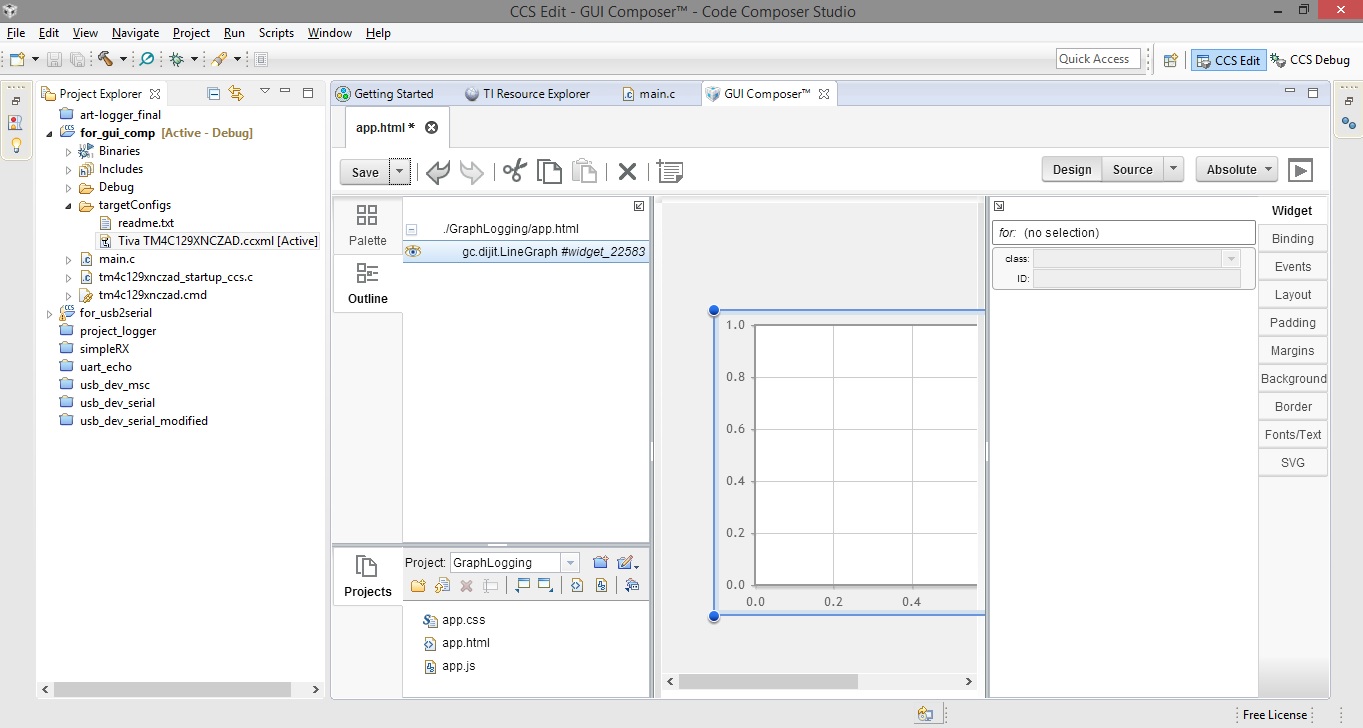Switch to Design view mode
The width and height of the screenshot is (1363, 728).
[1072, 169]
